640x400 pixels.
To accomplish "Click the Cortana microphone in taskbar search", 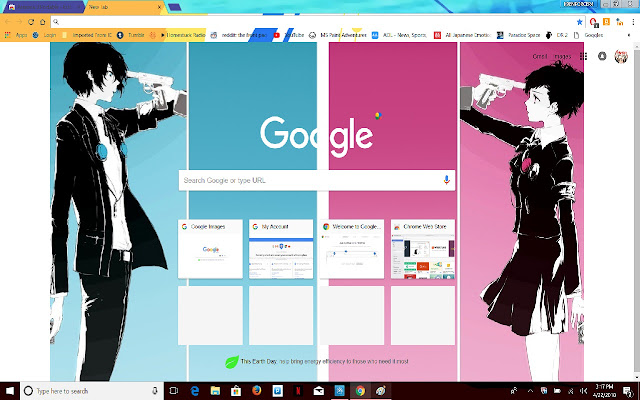I will pyautogui.click(x=155, y=391).
